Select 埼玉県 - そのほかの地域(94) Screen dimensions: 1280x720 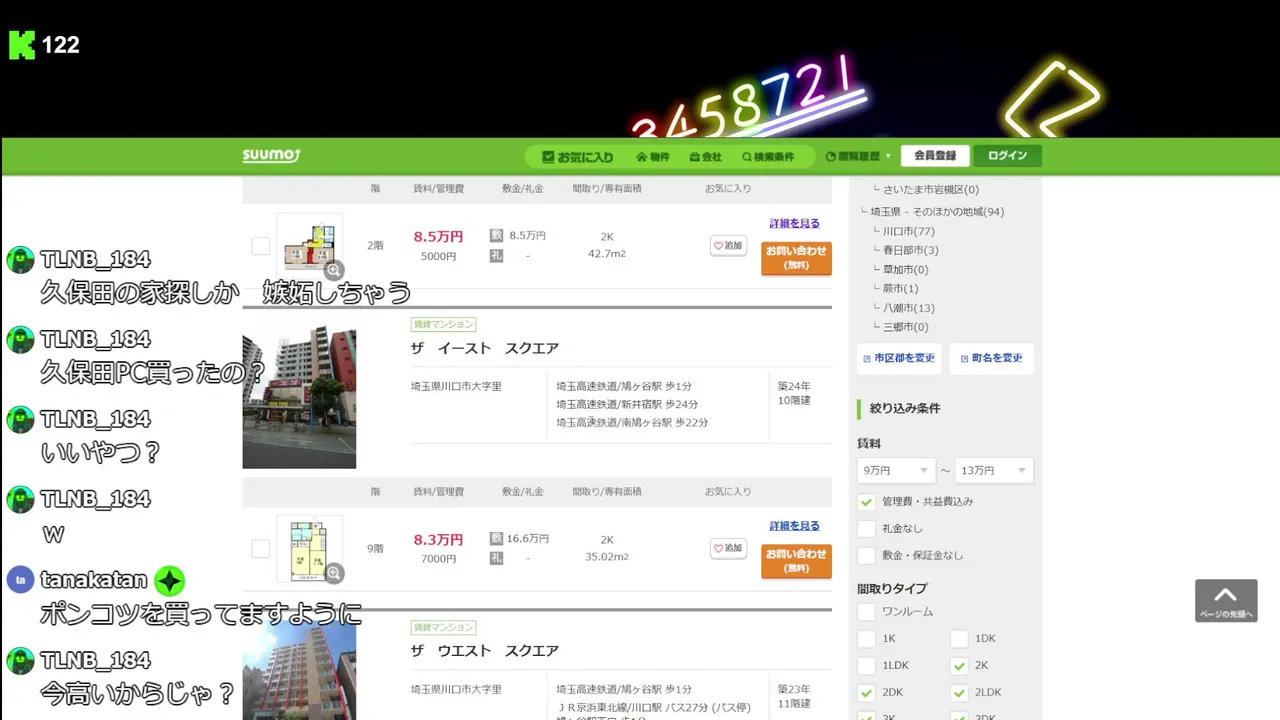point(937,212)
